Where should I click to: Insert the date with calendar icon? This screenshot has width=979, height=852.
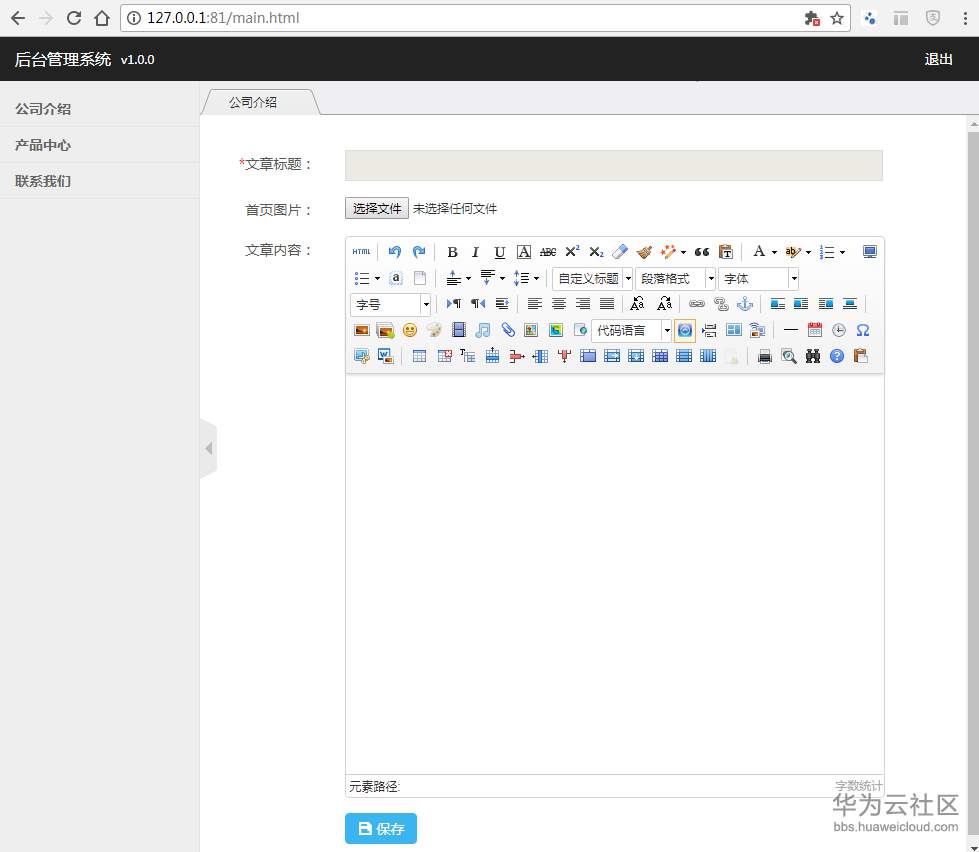[x=815, y=330]
